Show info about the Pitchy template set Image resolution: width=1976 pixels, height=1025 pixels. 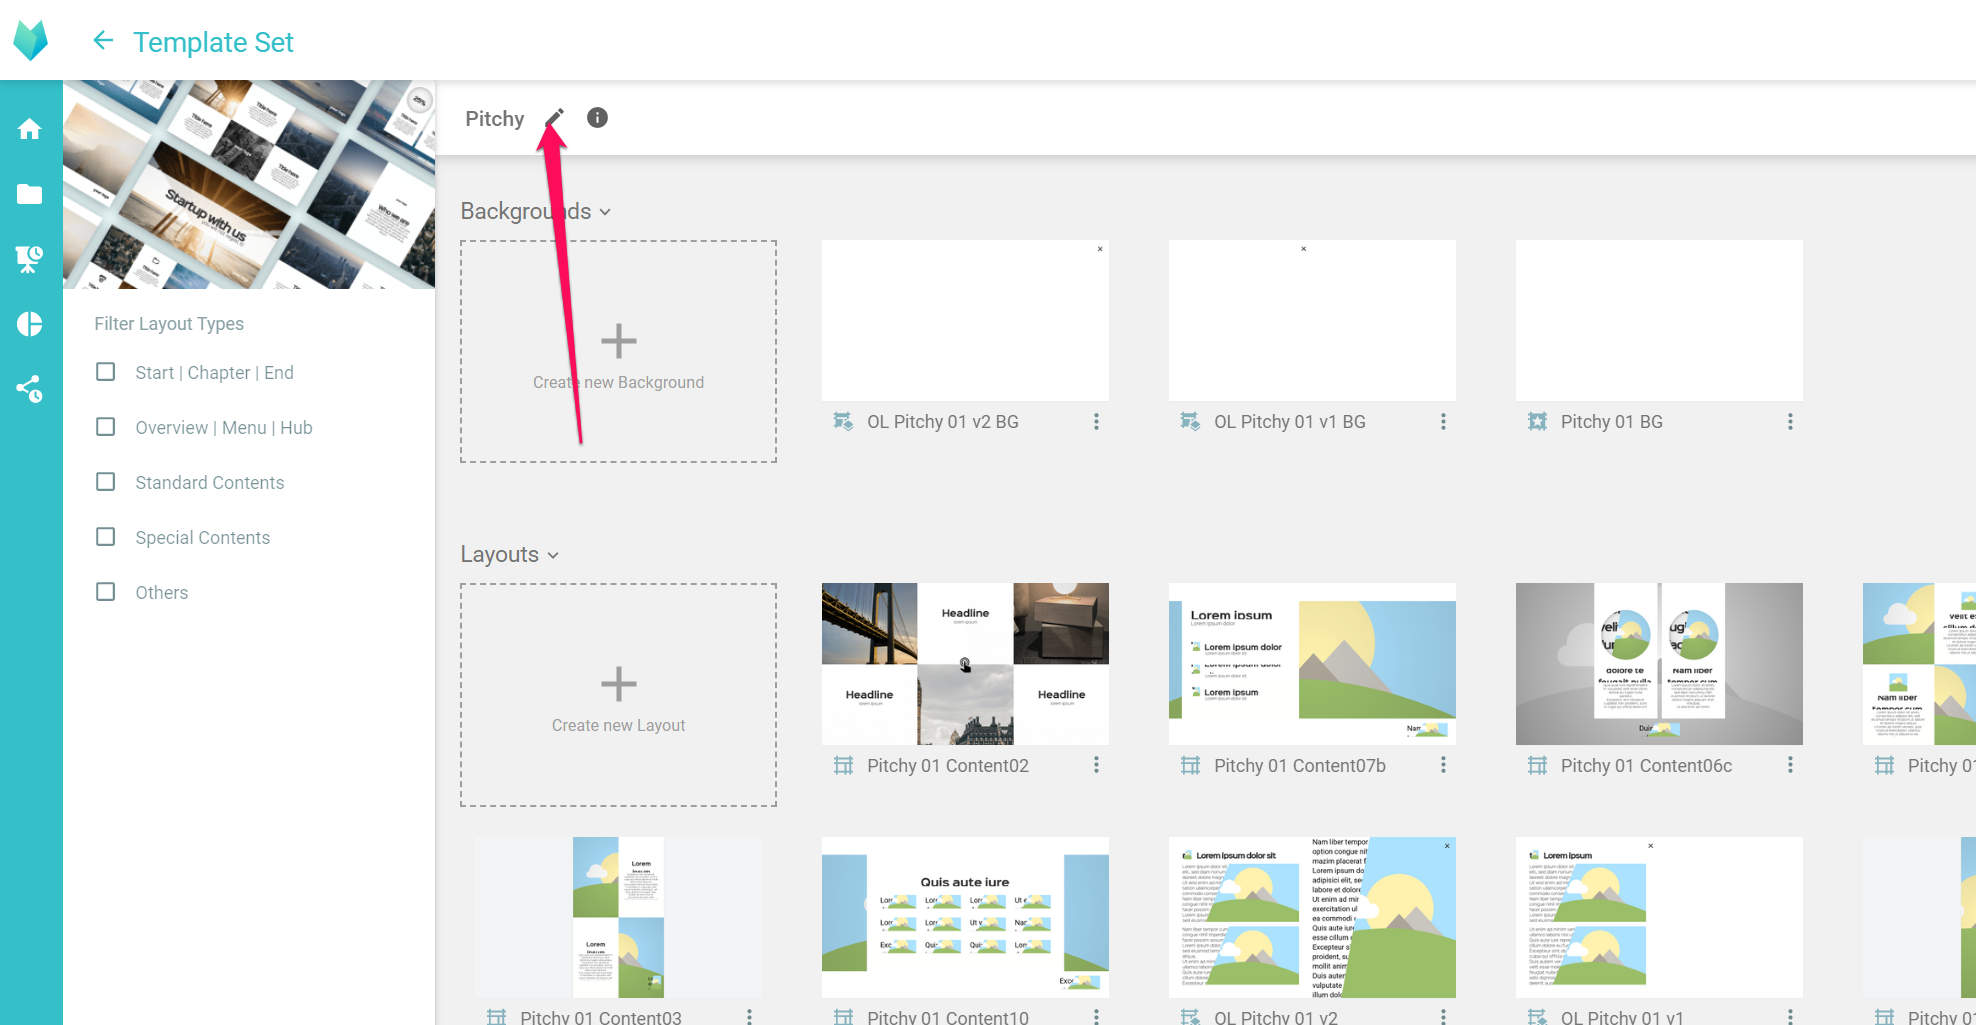pyautogui.click(x=597, y=118)
